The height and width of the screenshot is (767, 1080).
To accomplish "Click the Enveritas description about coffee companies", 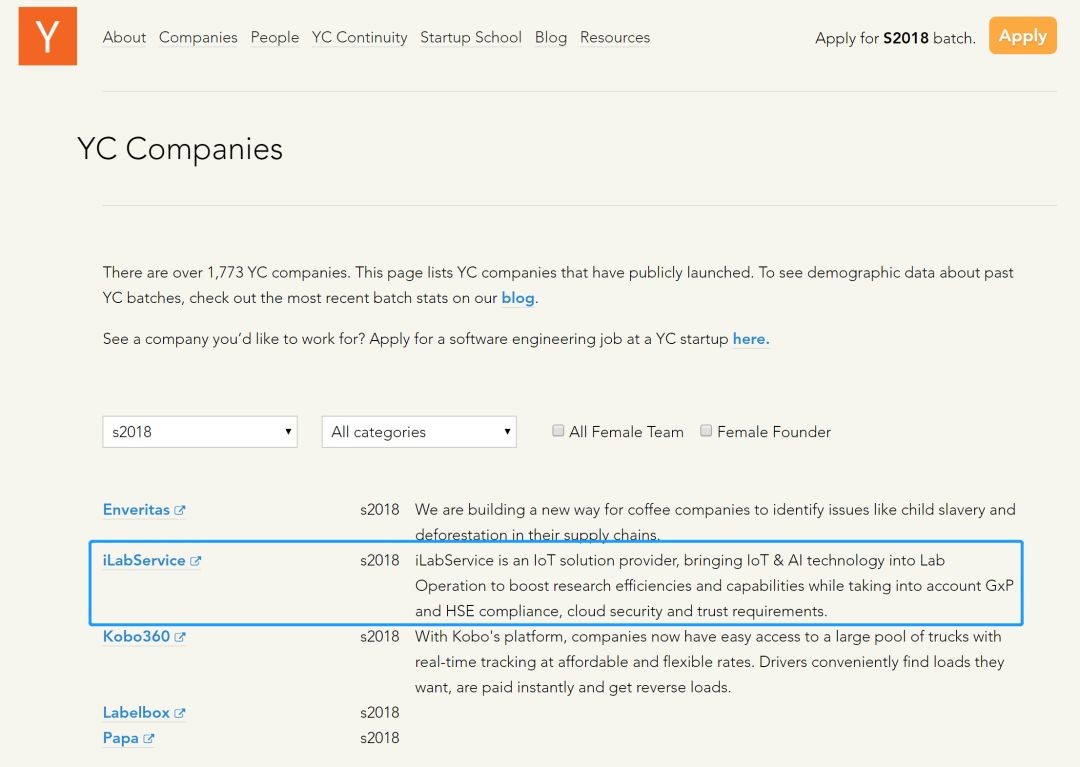I will pyautogui.click(x=715, y=523).
